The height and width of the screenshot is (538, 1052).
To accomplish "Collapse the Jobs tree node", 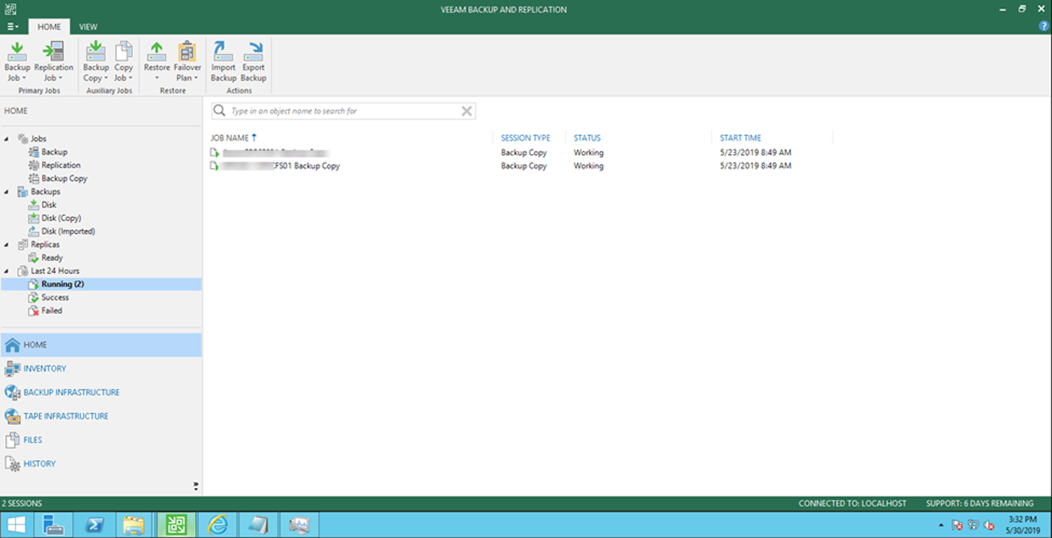I will point(7,139).
